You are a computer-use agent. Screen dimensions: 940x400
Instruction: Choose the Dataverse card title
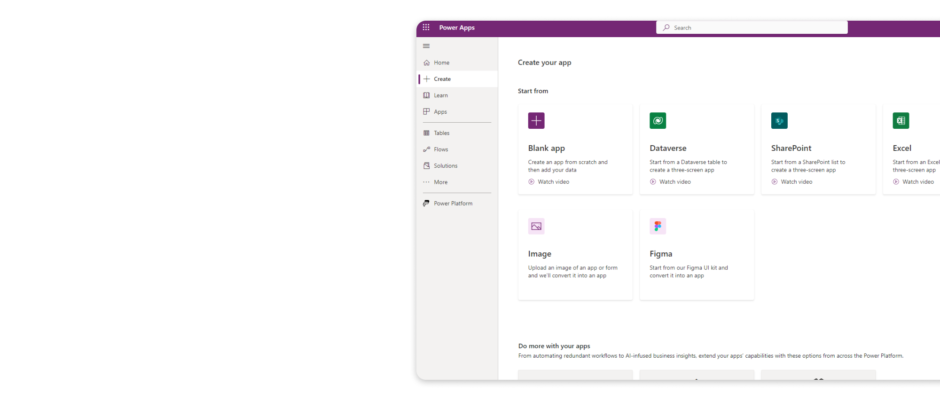point(668,148)
